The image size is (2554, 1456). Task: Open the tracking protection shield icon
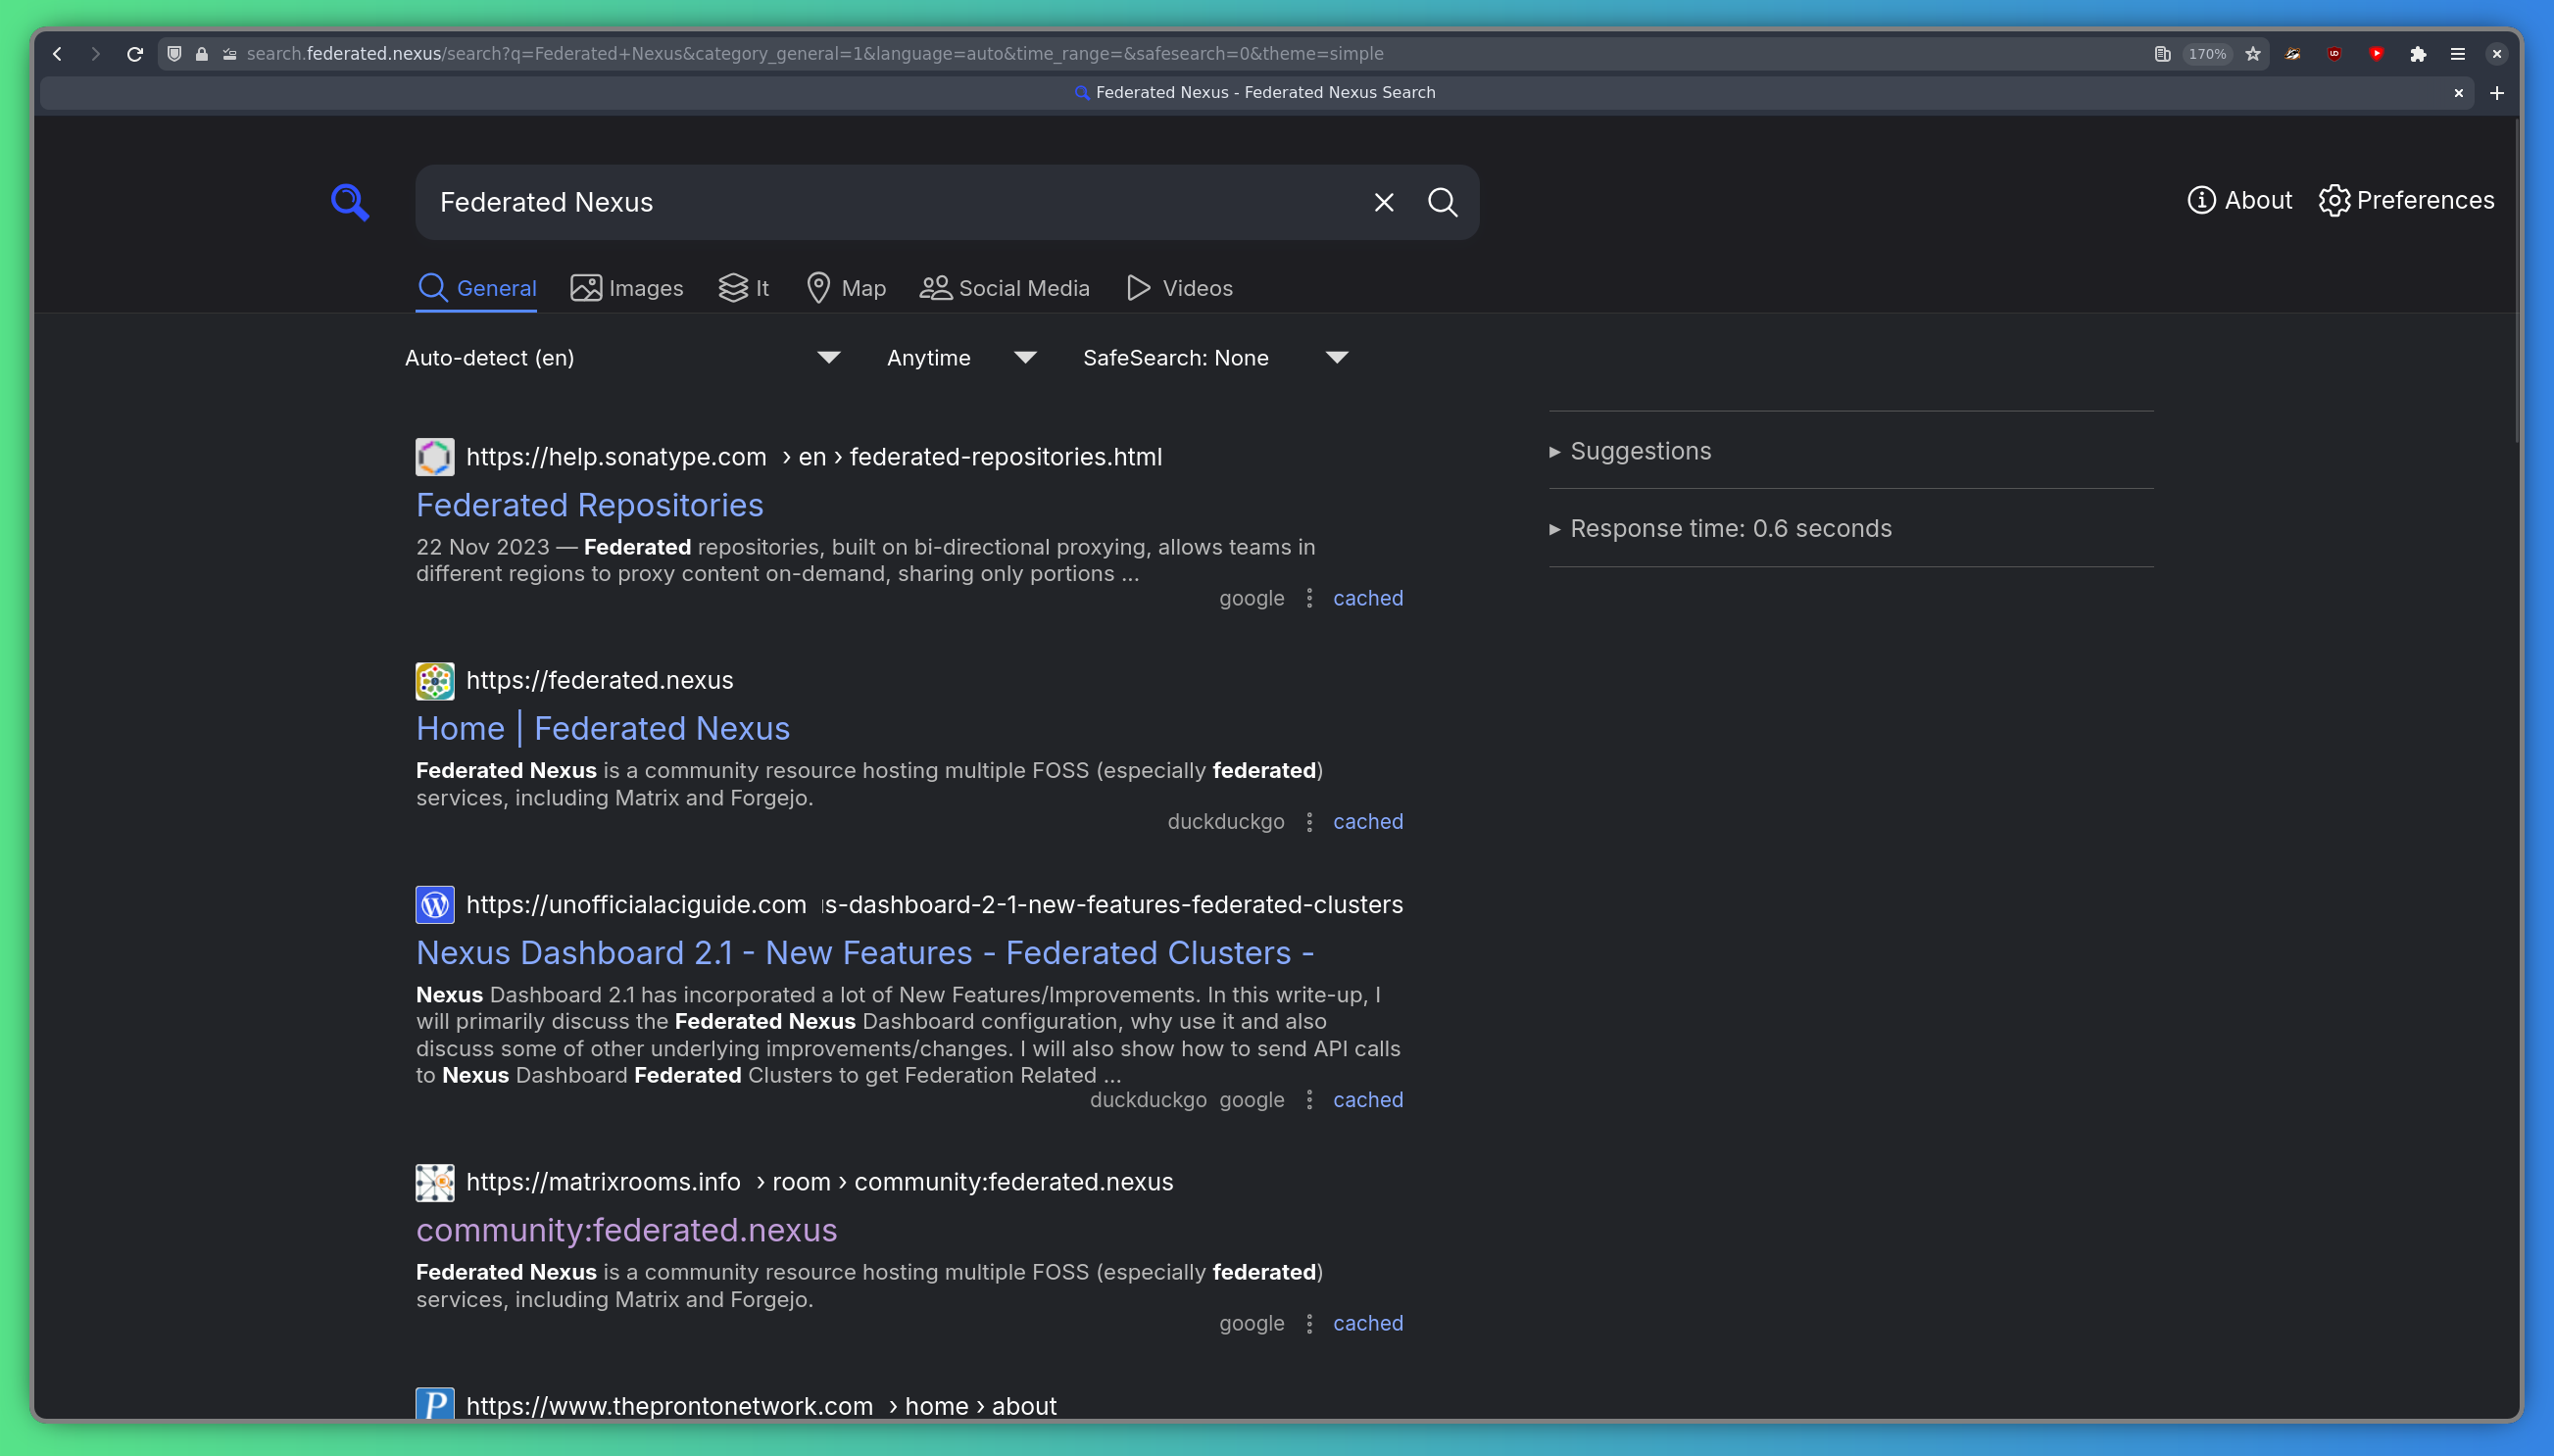coord(173,54)
